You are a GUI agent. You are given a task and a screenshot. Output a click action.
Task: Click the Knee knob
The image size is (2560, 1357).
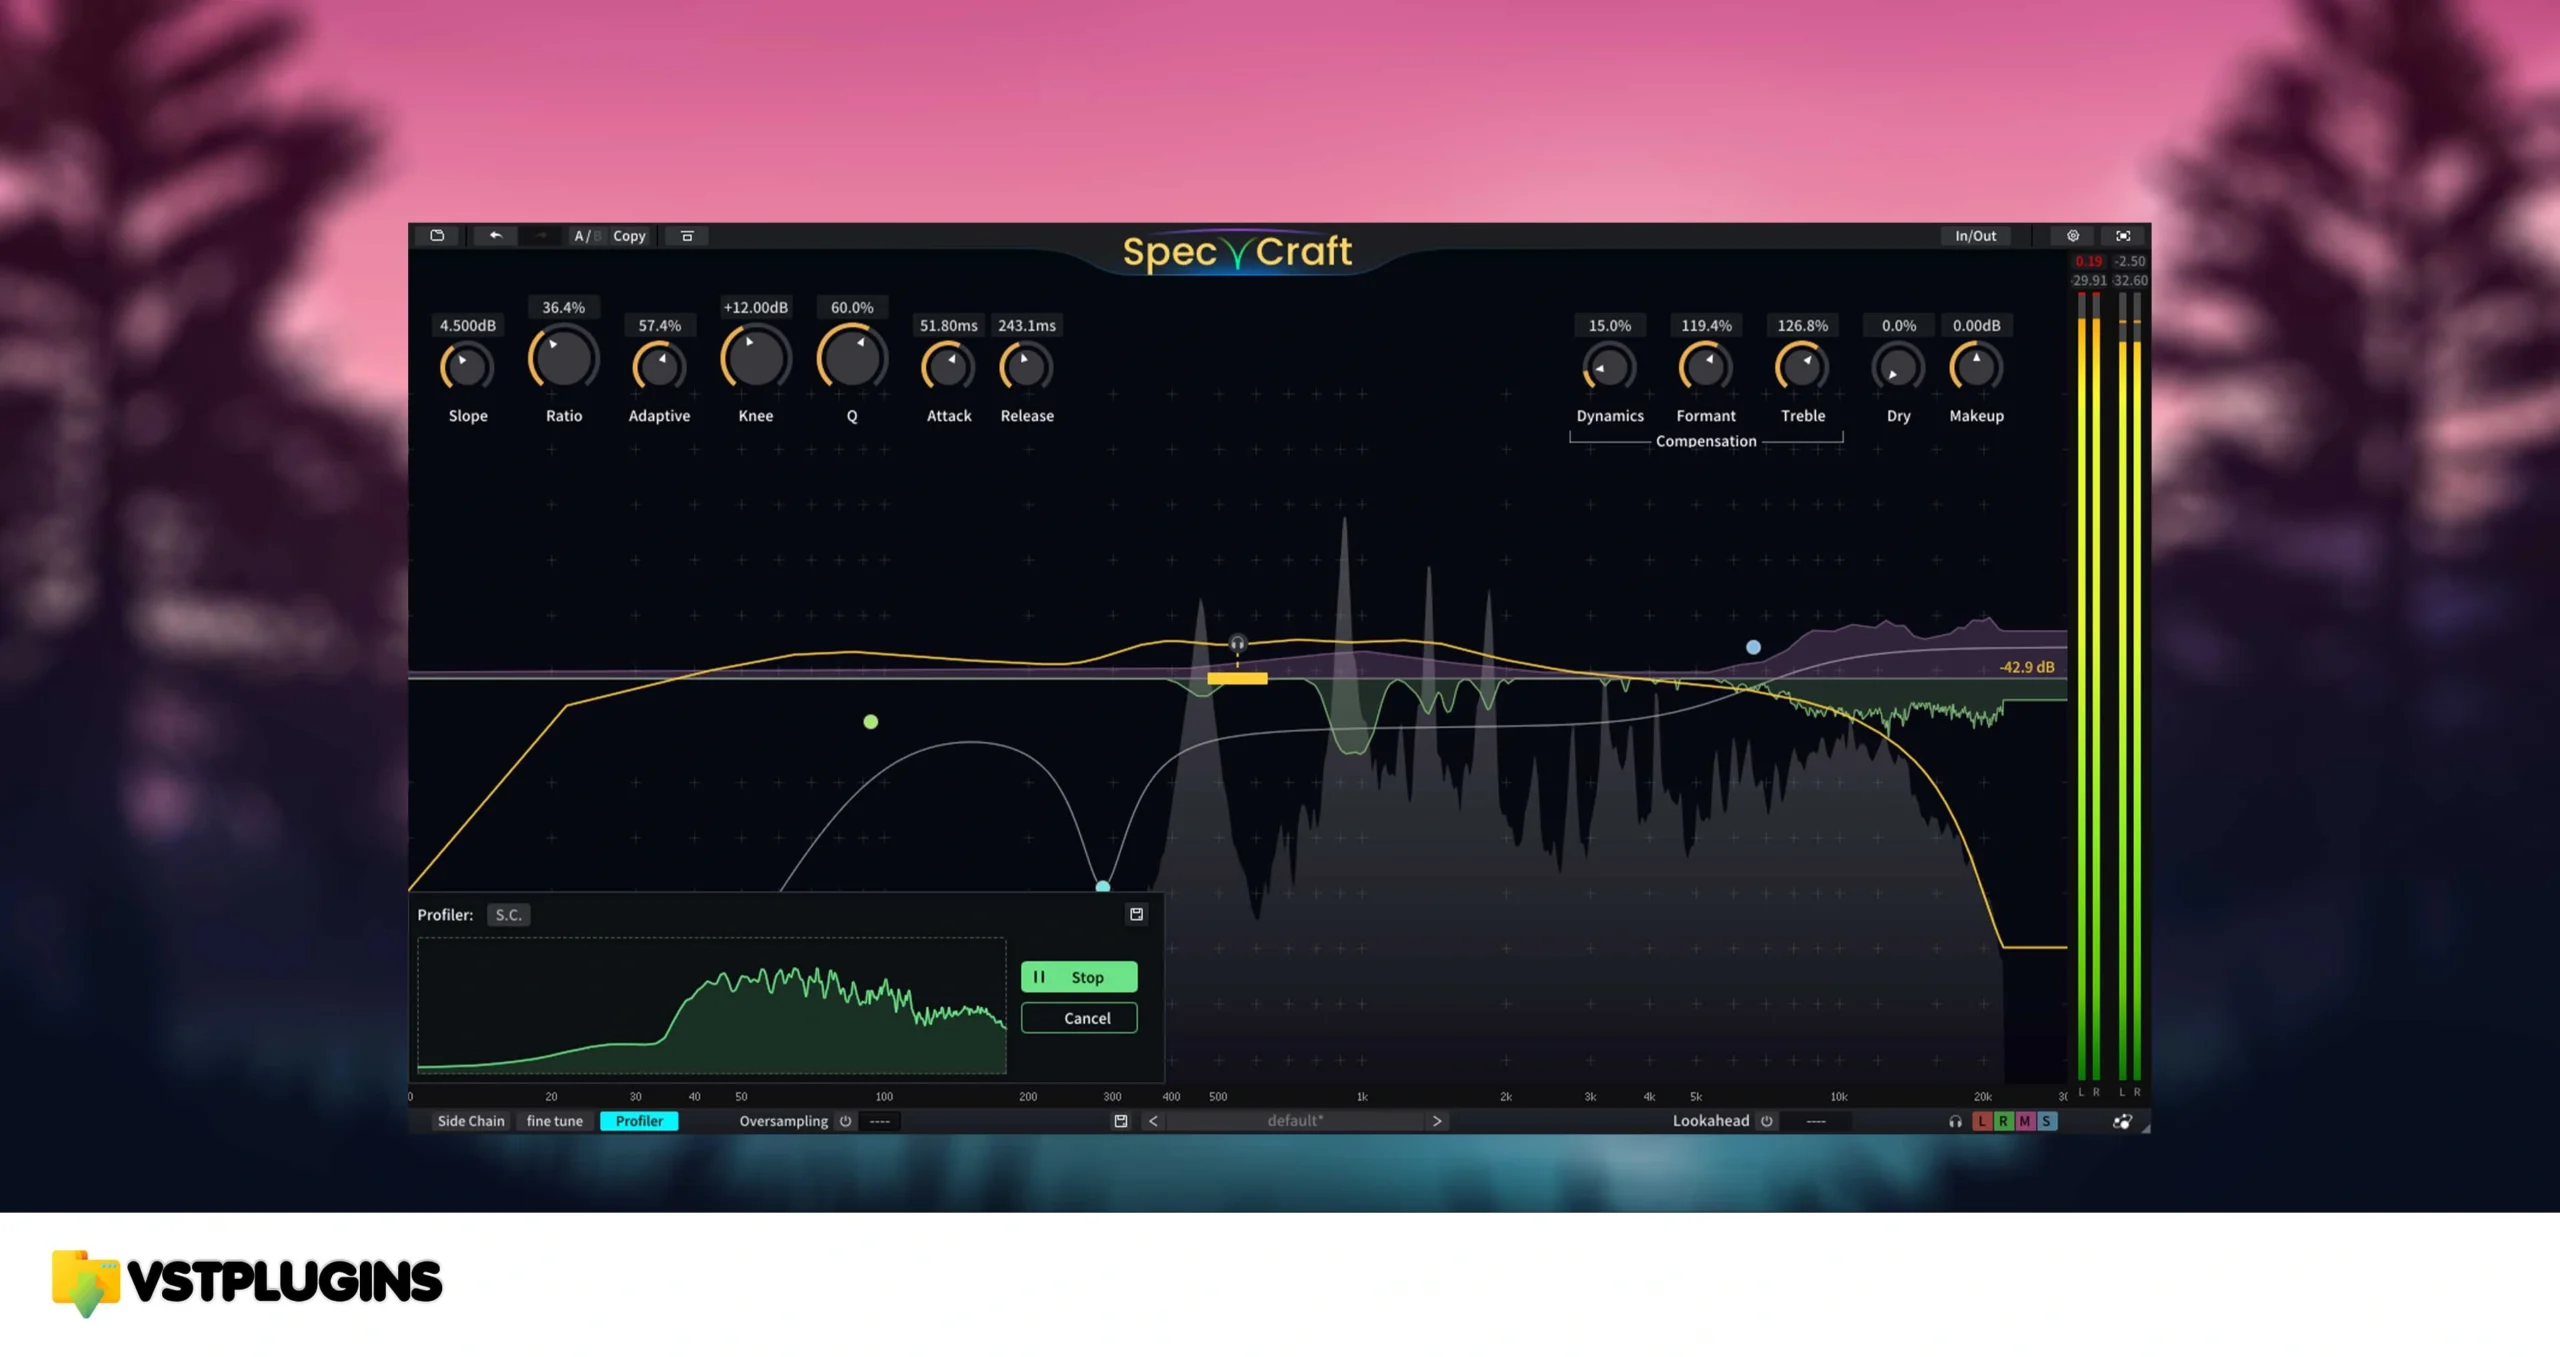coord(755,358)
